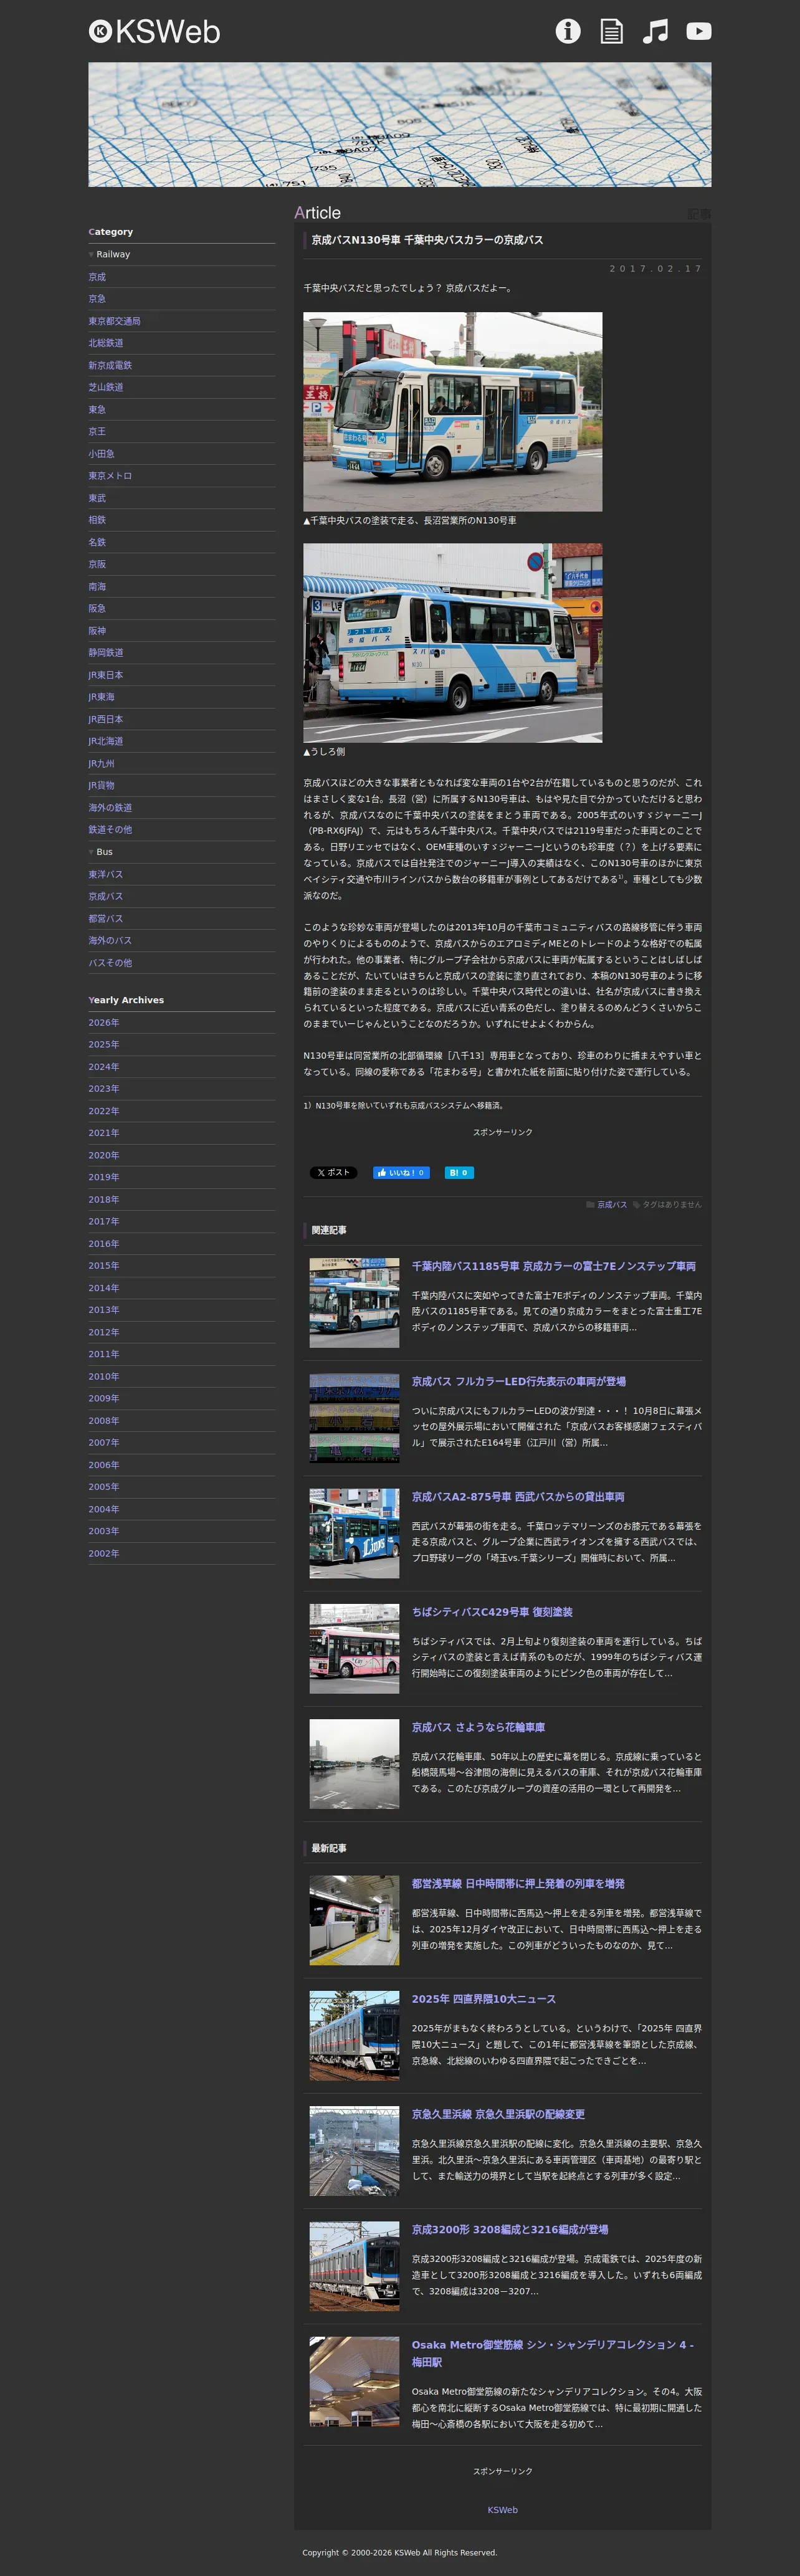Browse the 2002年 yearly archive
Viewport: 800px width, 2576px height.
point(104,1553)
